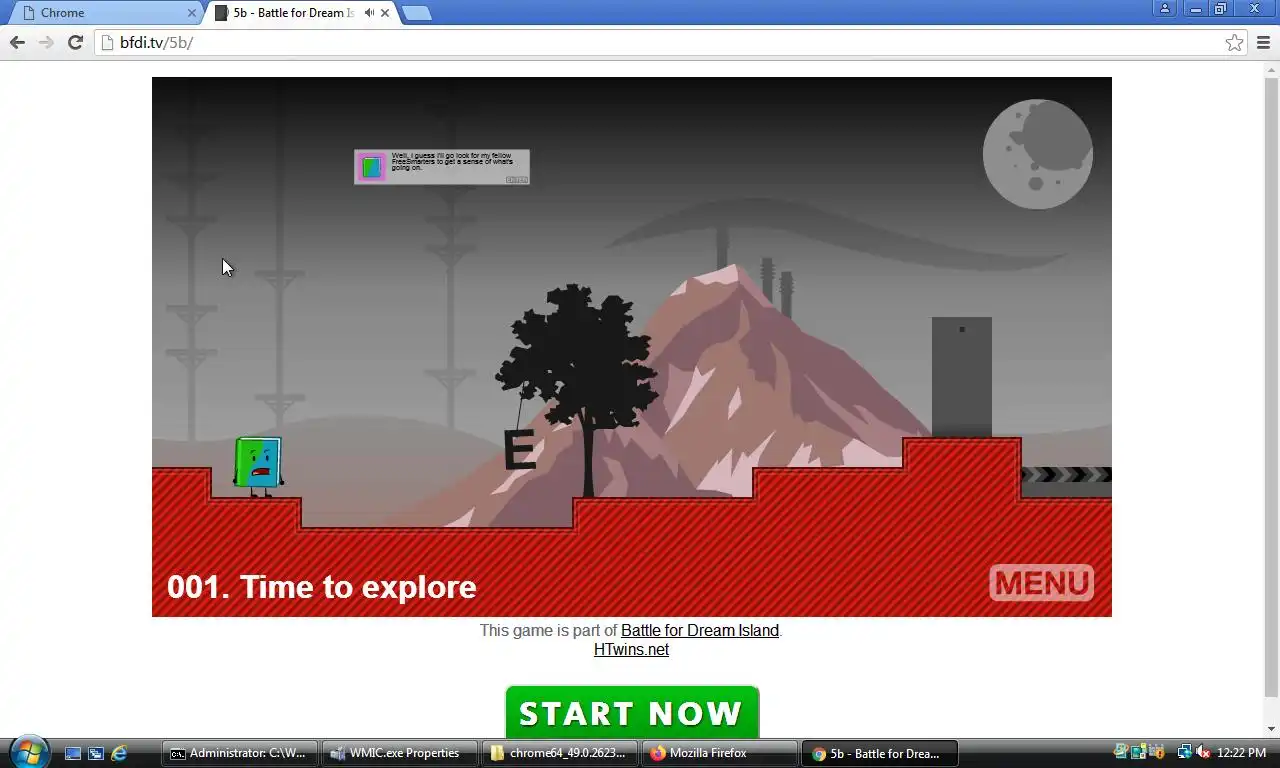The width and height of the screenshot is (1280, 768).
Task: Click the gray exit door in the level
Action: click(x=962, y=377)
